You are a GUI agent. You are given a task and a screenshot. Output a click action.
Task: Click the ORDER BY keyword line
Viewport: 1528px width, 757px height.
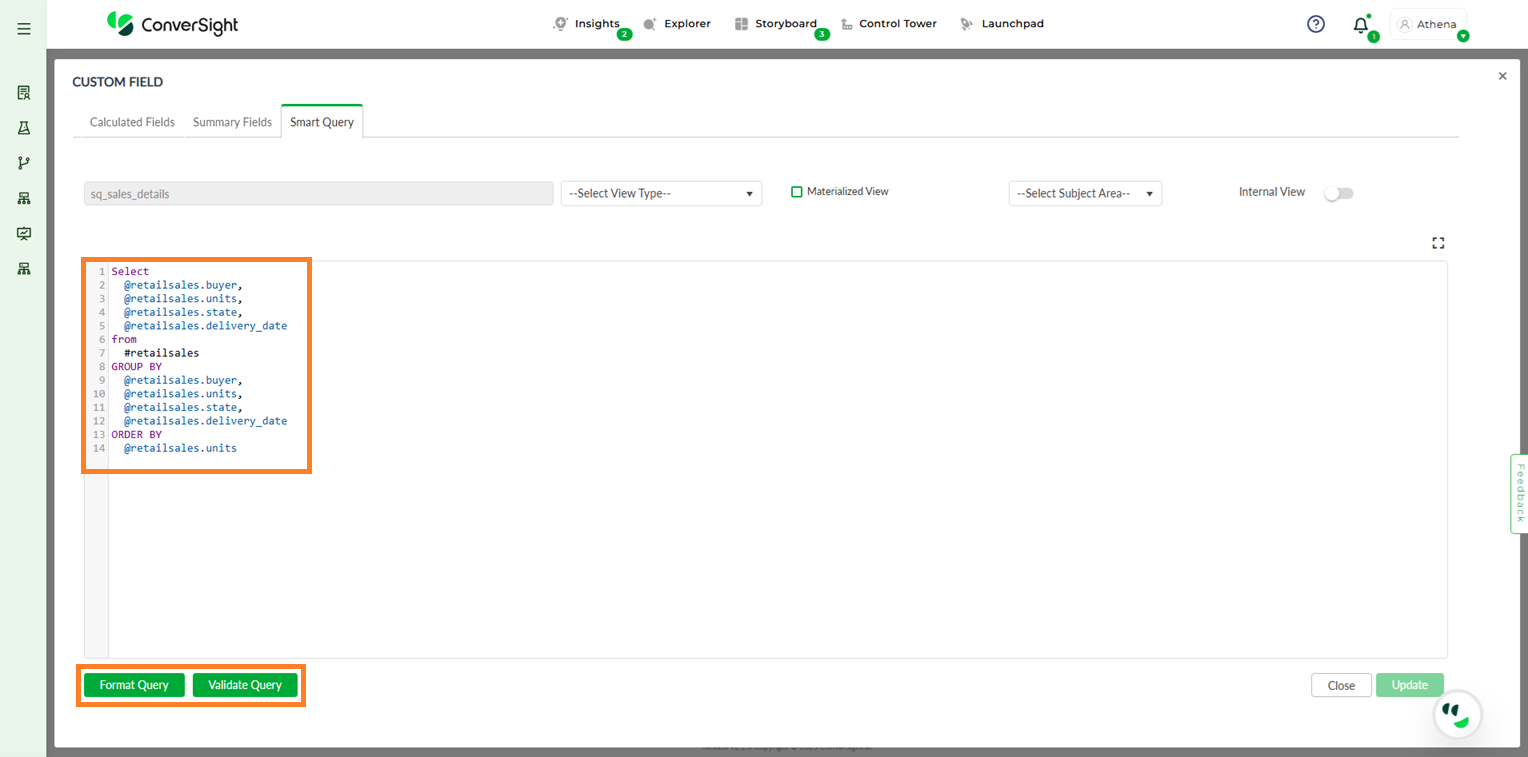pyautogui.click(x=136, y=435)
